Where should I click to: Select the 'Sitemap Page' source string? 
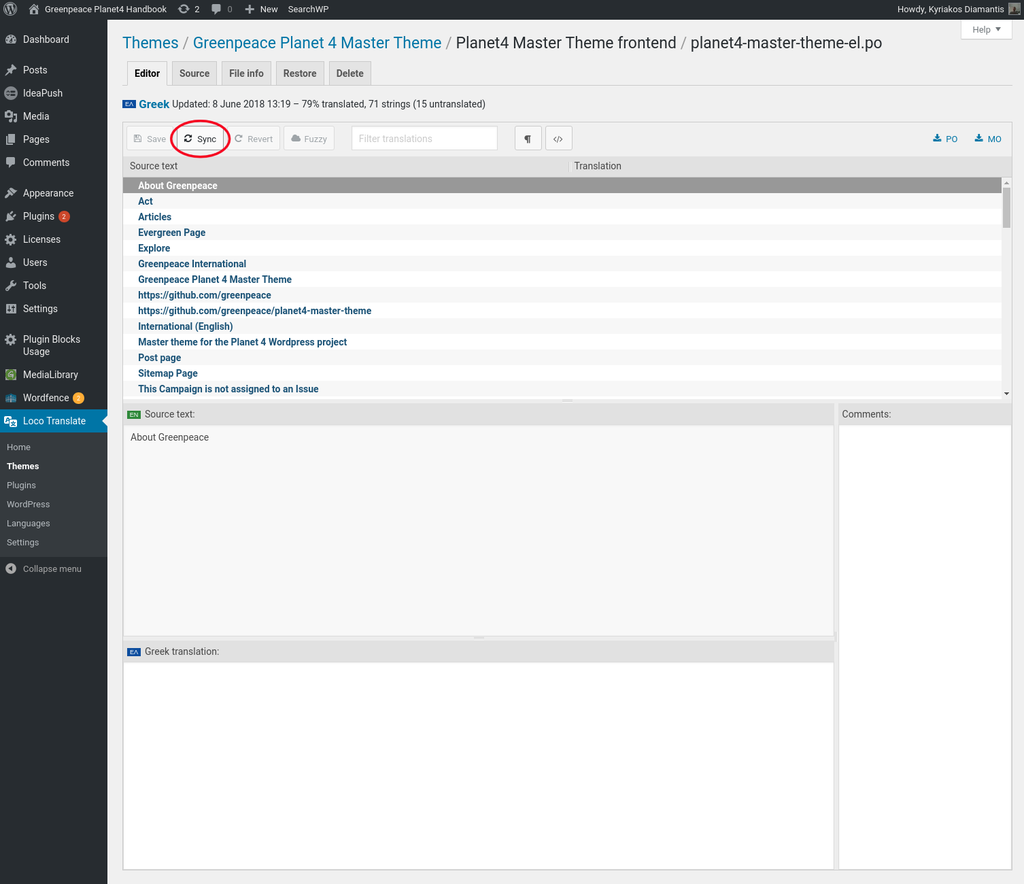click(562, 373)
